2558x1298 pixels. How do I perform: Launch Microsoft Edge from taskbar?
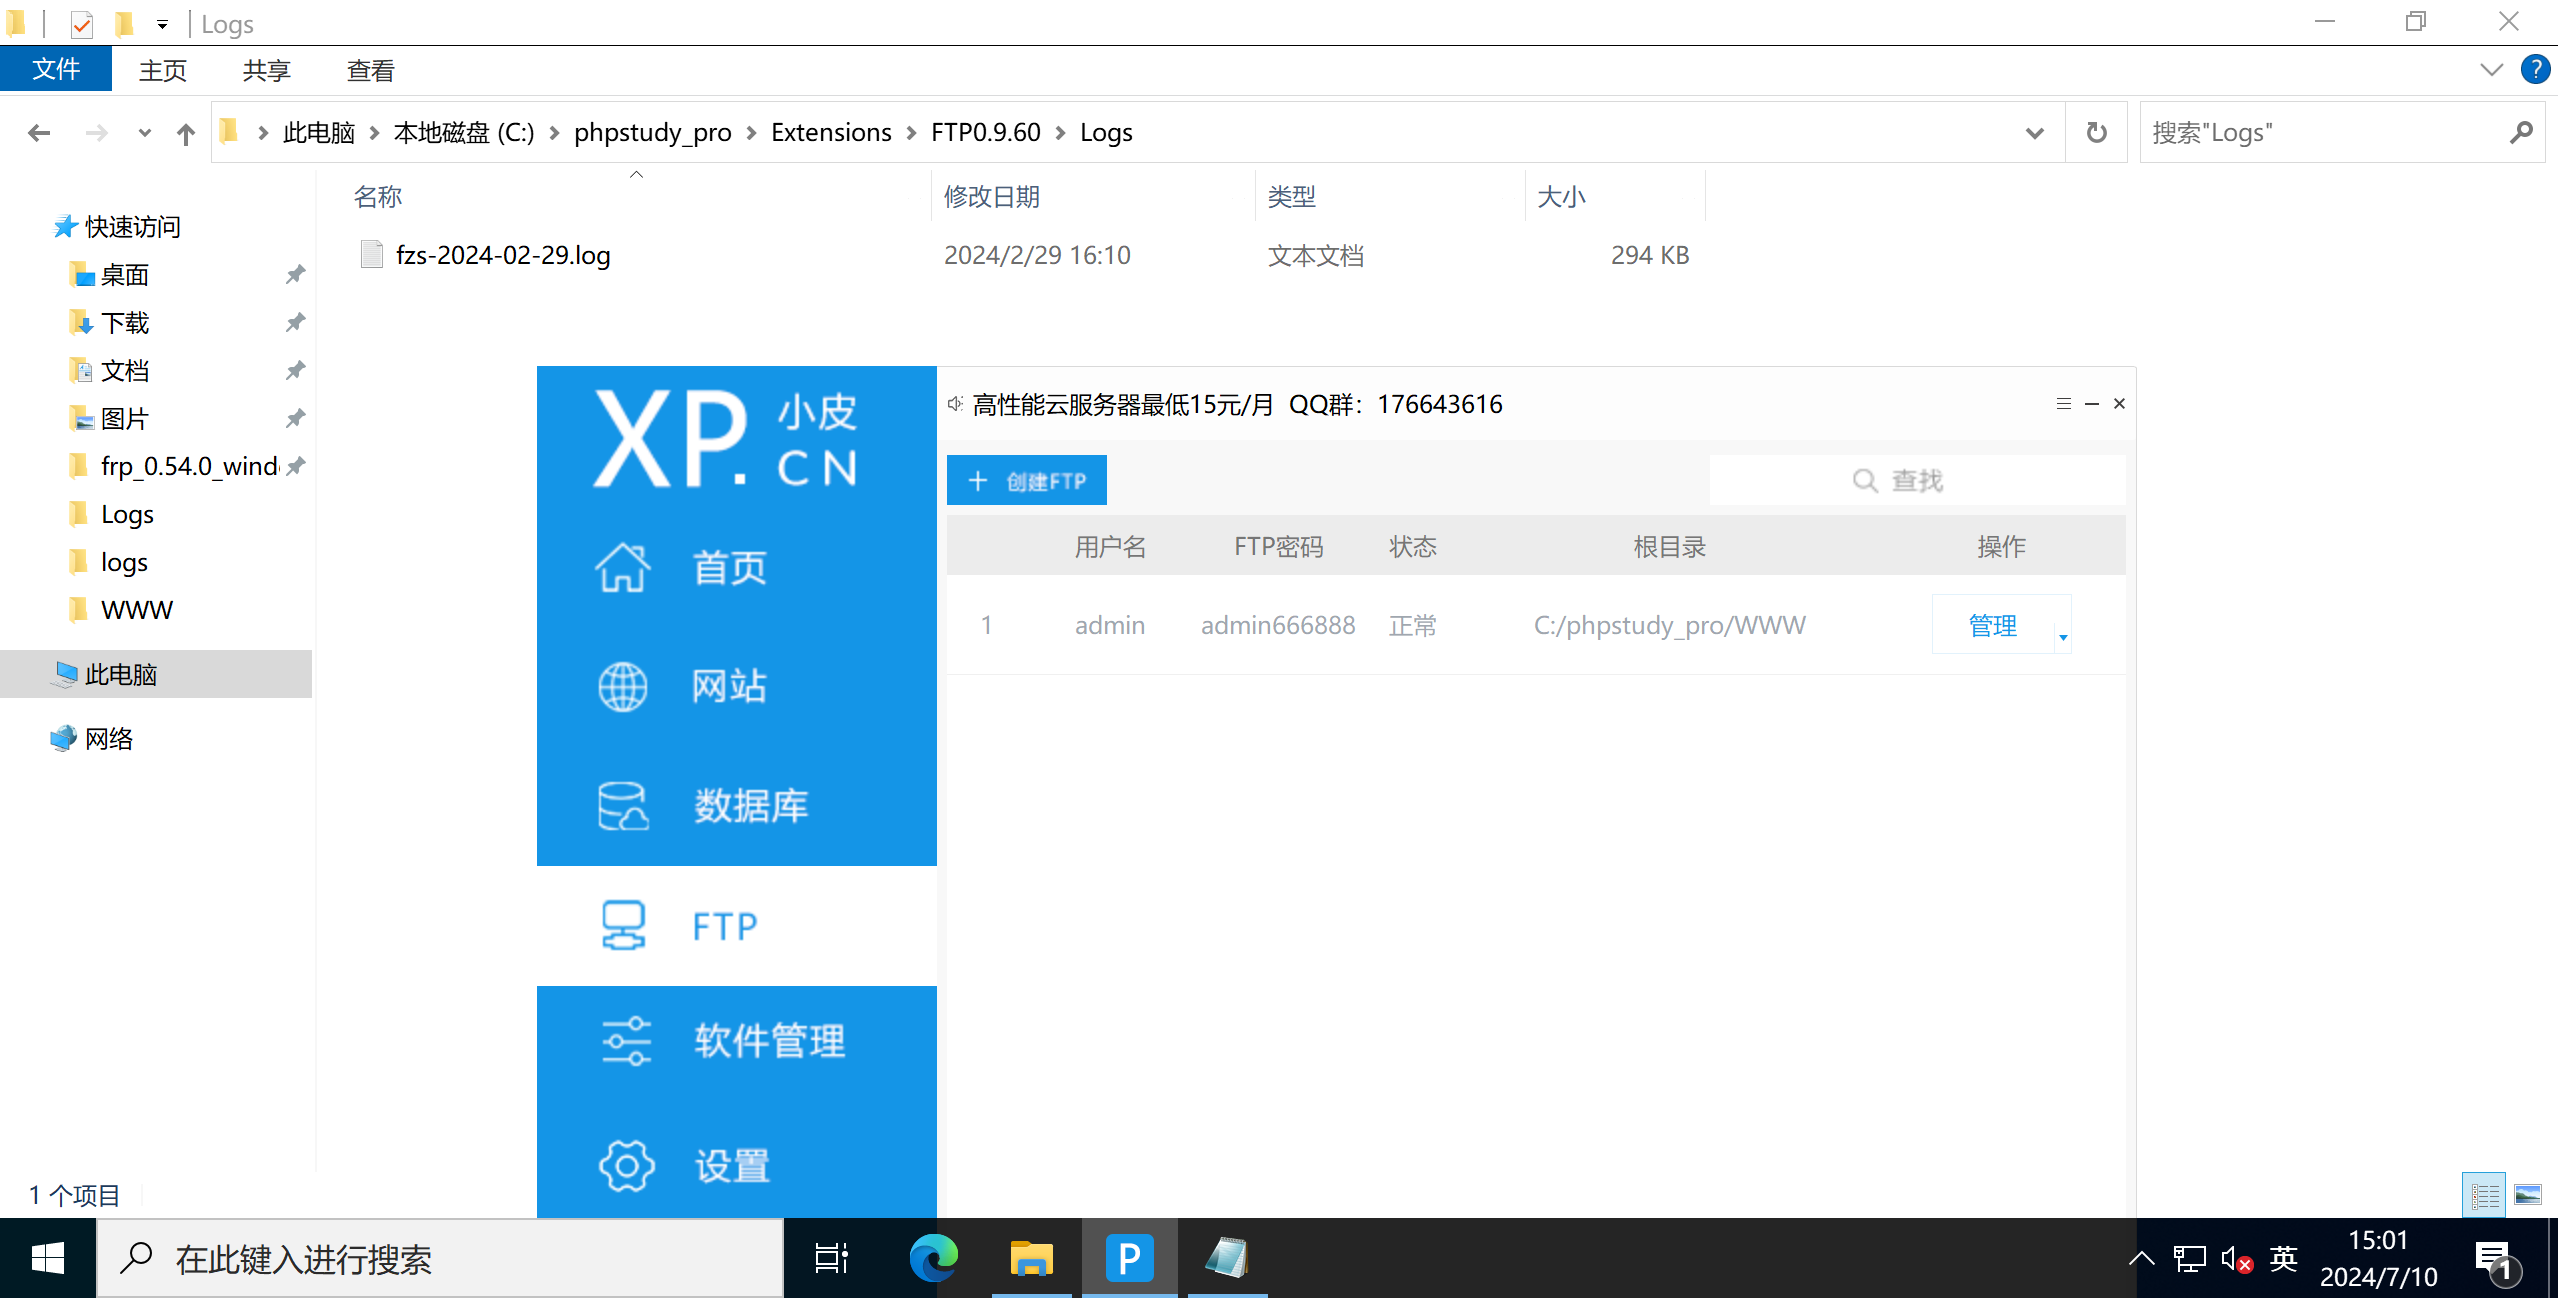click(x=933, y=1258)
